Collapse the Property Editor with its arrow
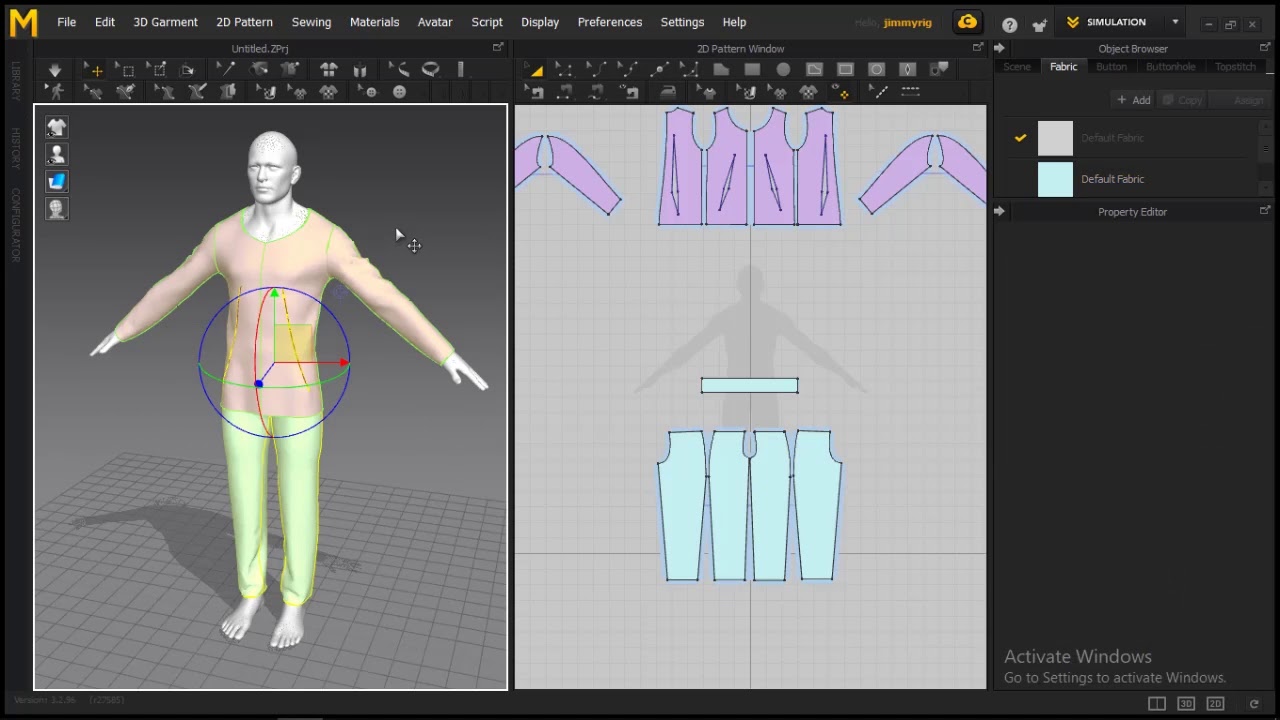The width and height of the screenshot is (1280, 720). (999, 211)
